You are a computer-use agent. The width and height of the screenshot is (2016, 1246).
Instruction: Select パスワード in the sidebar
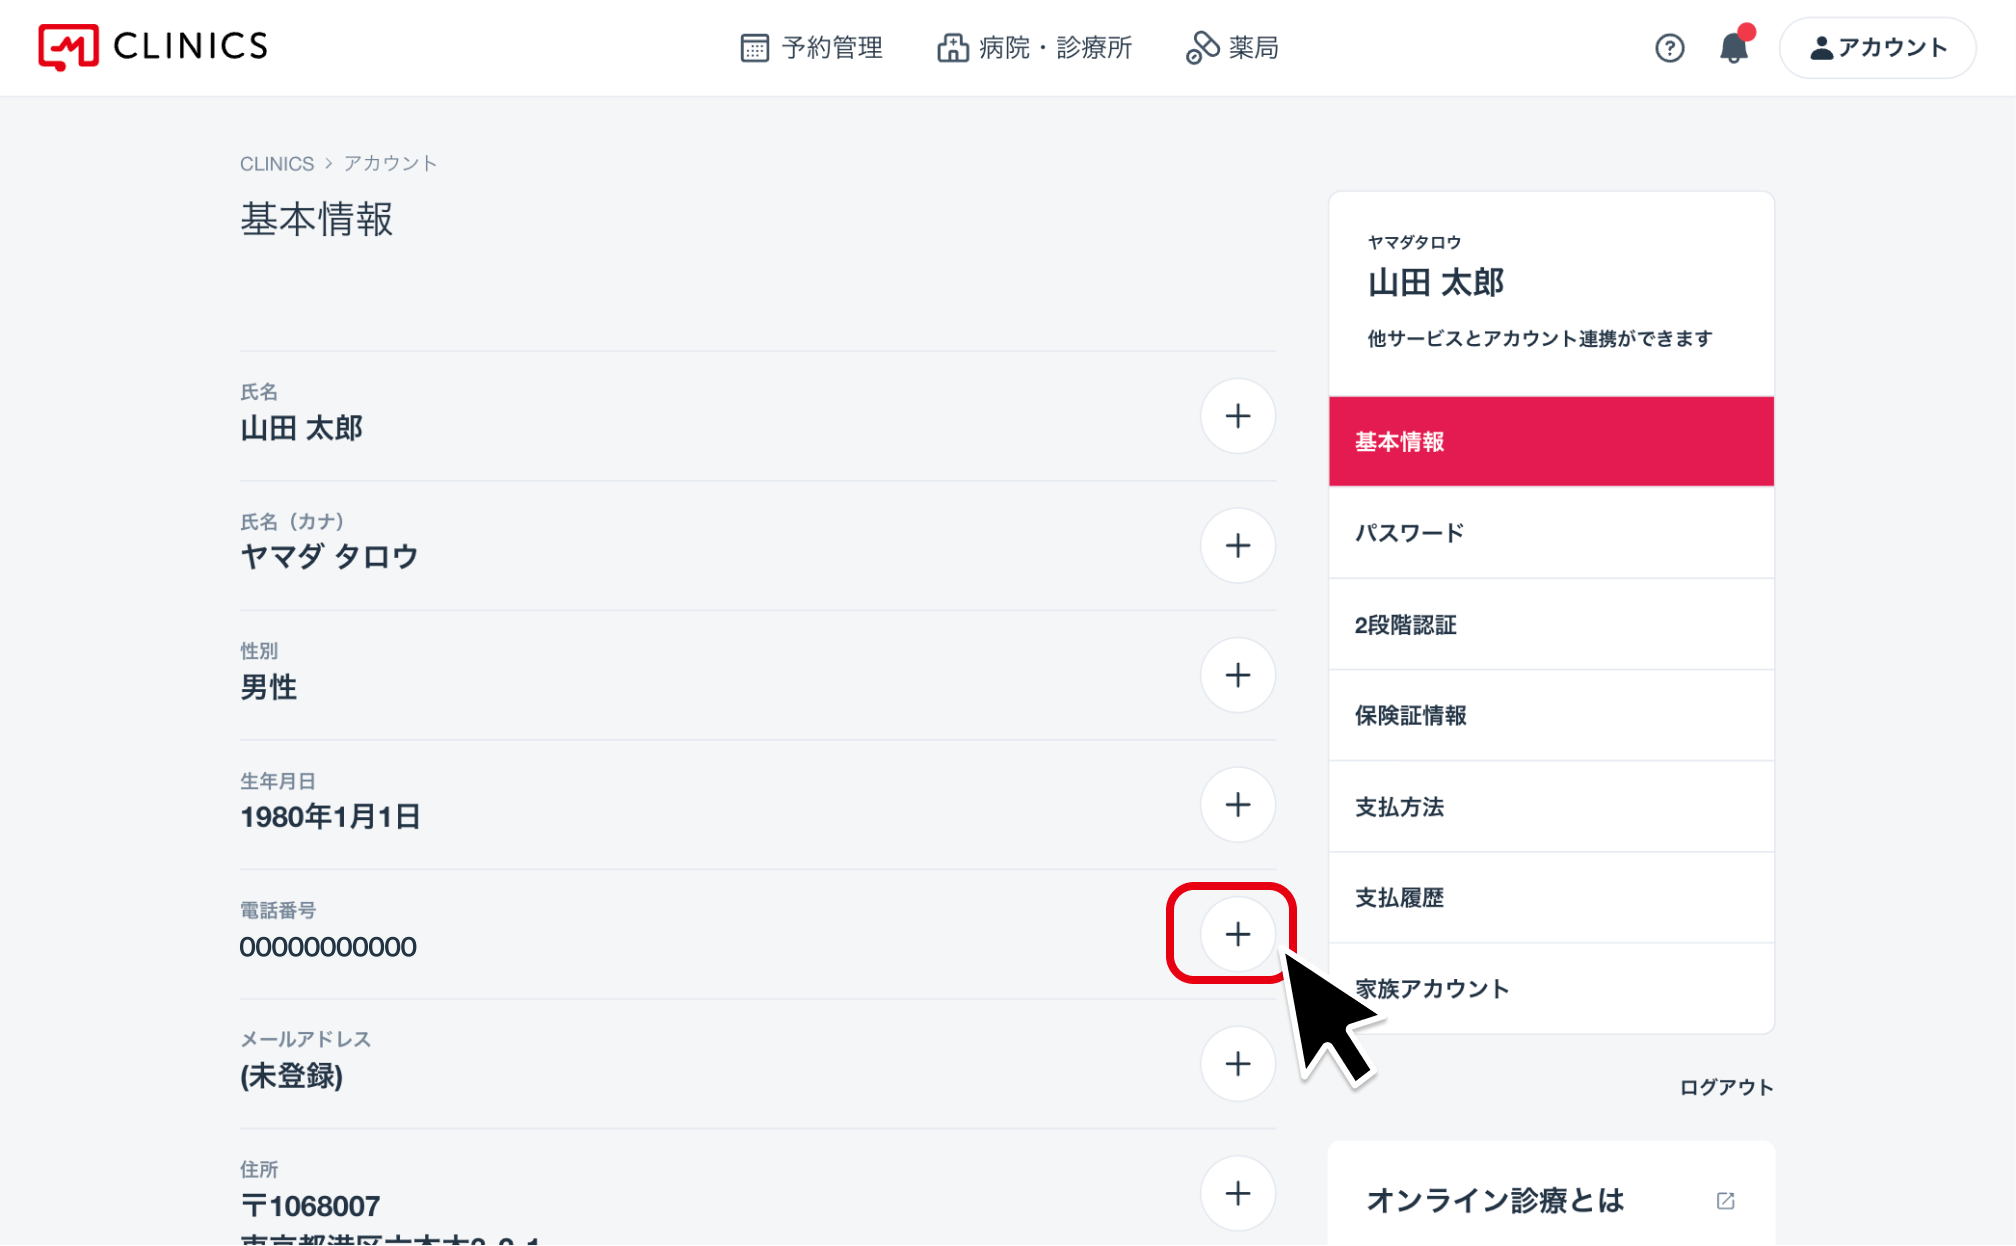click(x=1551, y=533)
